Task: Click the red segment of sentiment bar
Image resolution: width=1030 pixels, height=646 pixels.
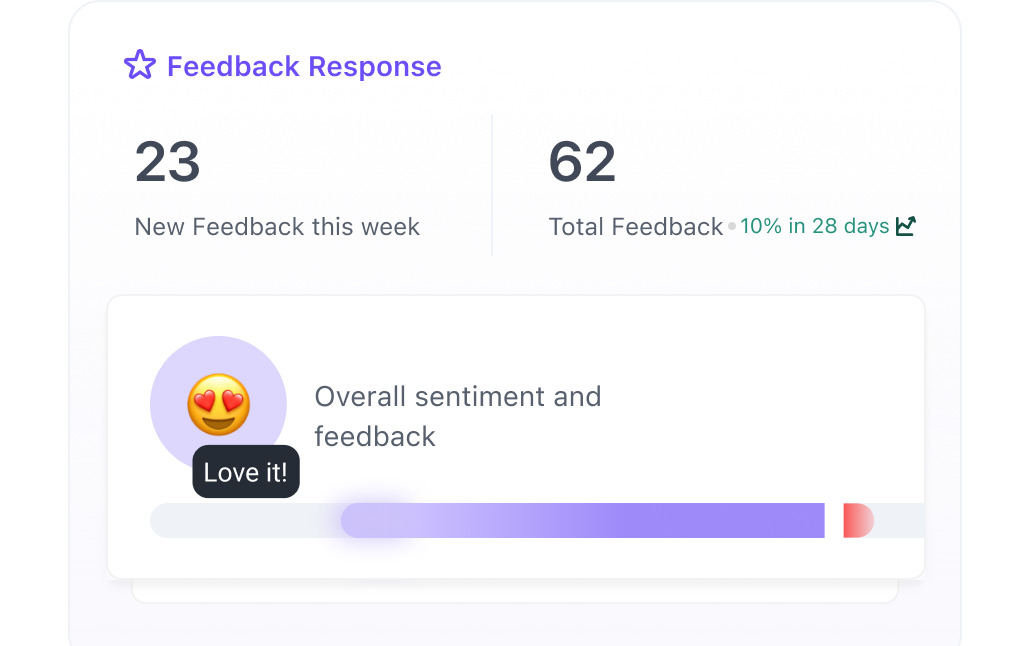Action: coord(857,520)
